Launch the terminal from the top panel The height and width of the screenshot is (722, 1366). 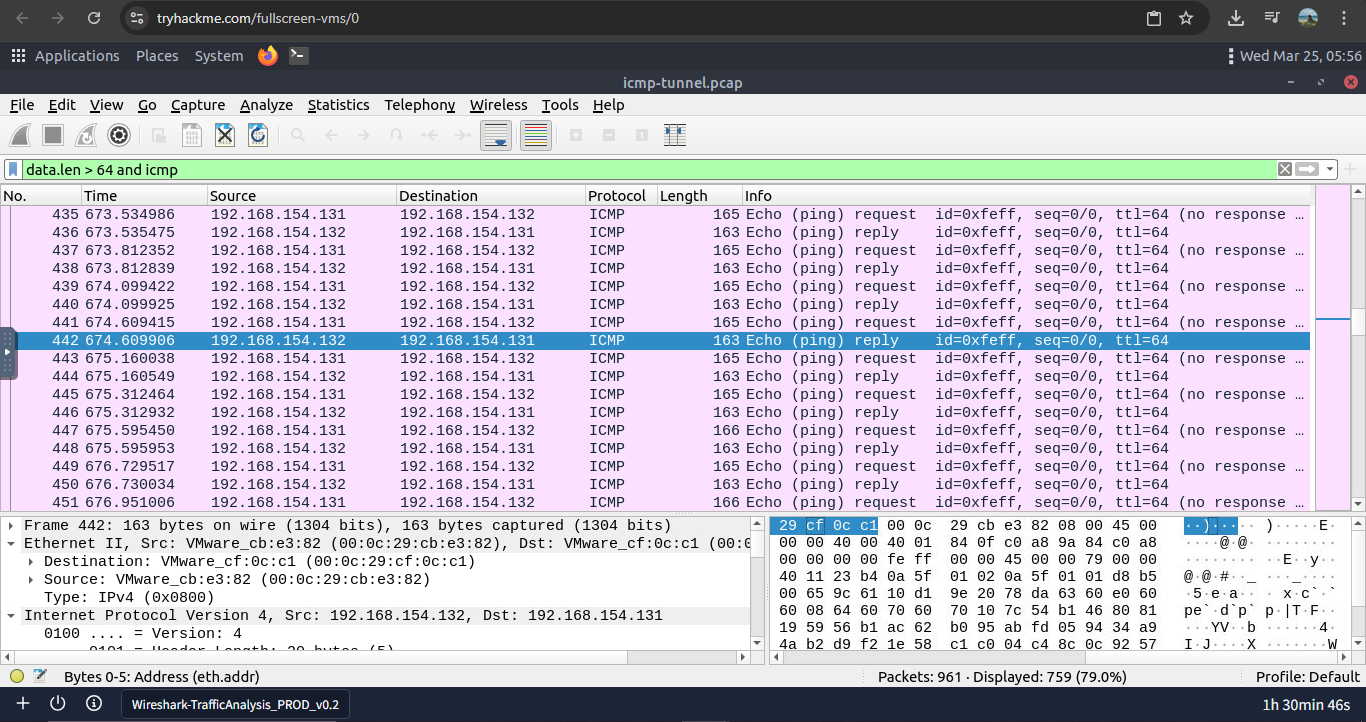pyautogui.click(x=298, y=56)
